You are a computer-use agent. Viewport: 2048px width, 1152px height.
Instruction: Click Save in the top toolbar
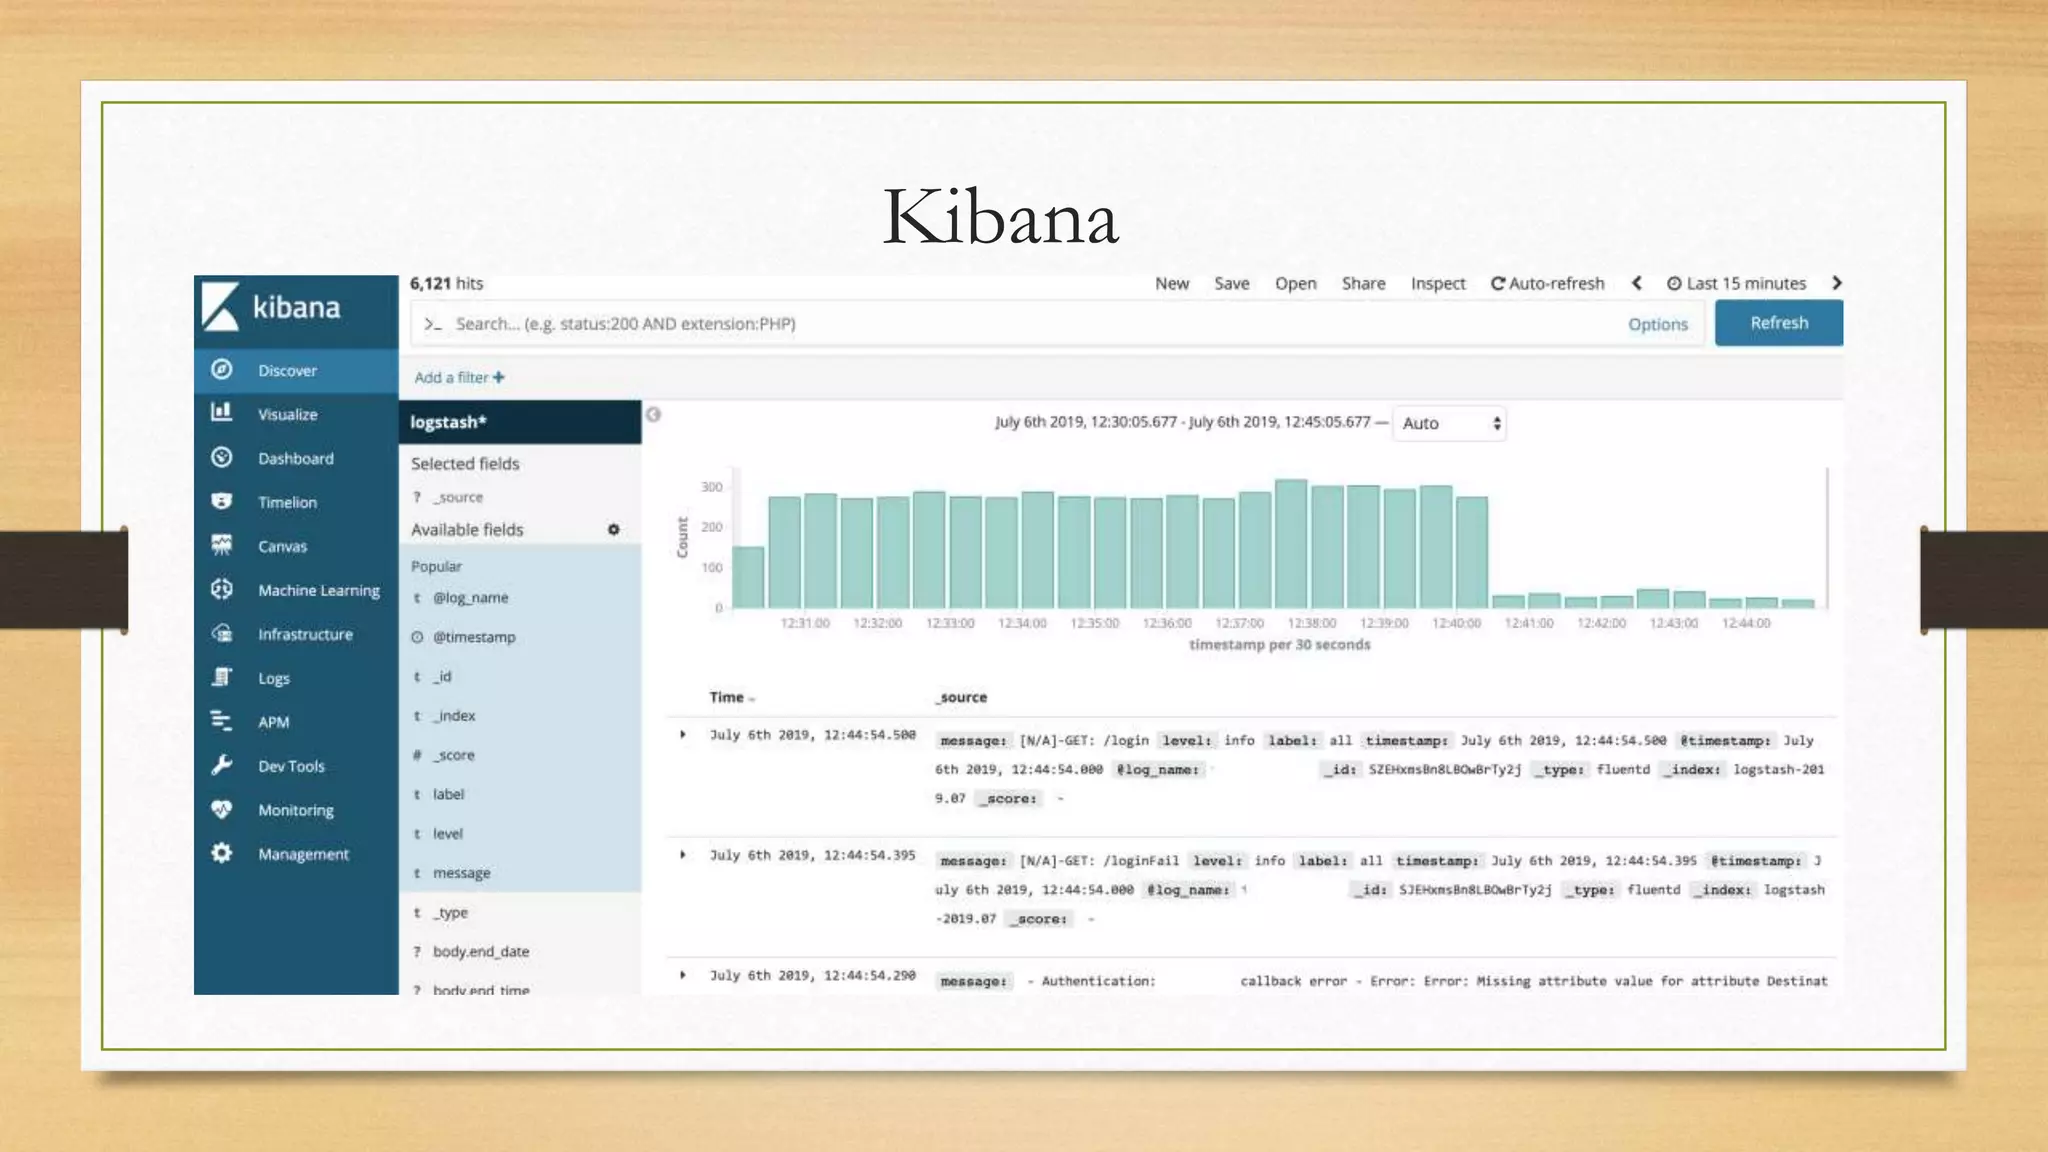coord(1232,283)
